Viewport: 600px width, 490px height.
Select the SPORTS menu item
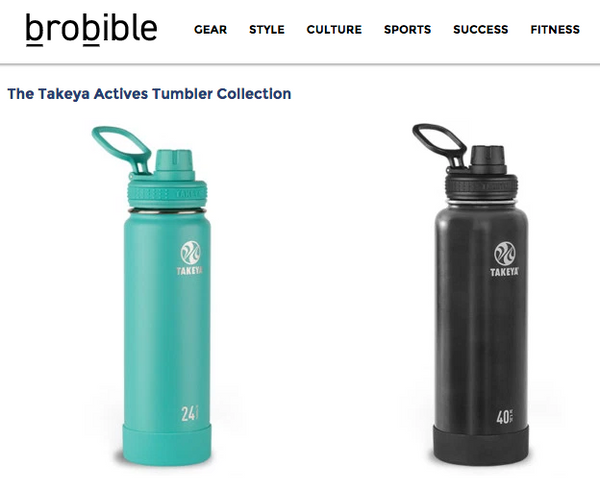(408, 29)
